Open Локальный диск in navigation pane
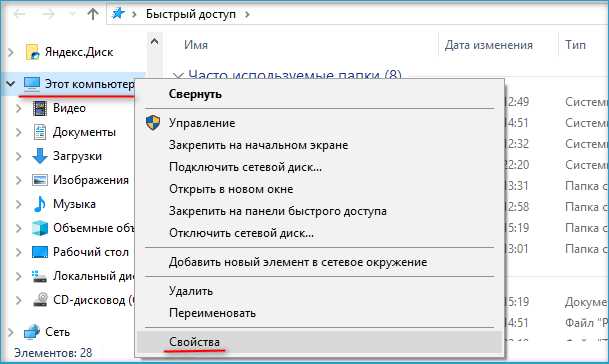 (x=94, y=276)
